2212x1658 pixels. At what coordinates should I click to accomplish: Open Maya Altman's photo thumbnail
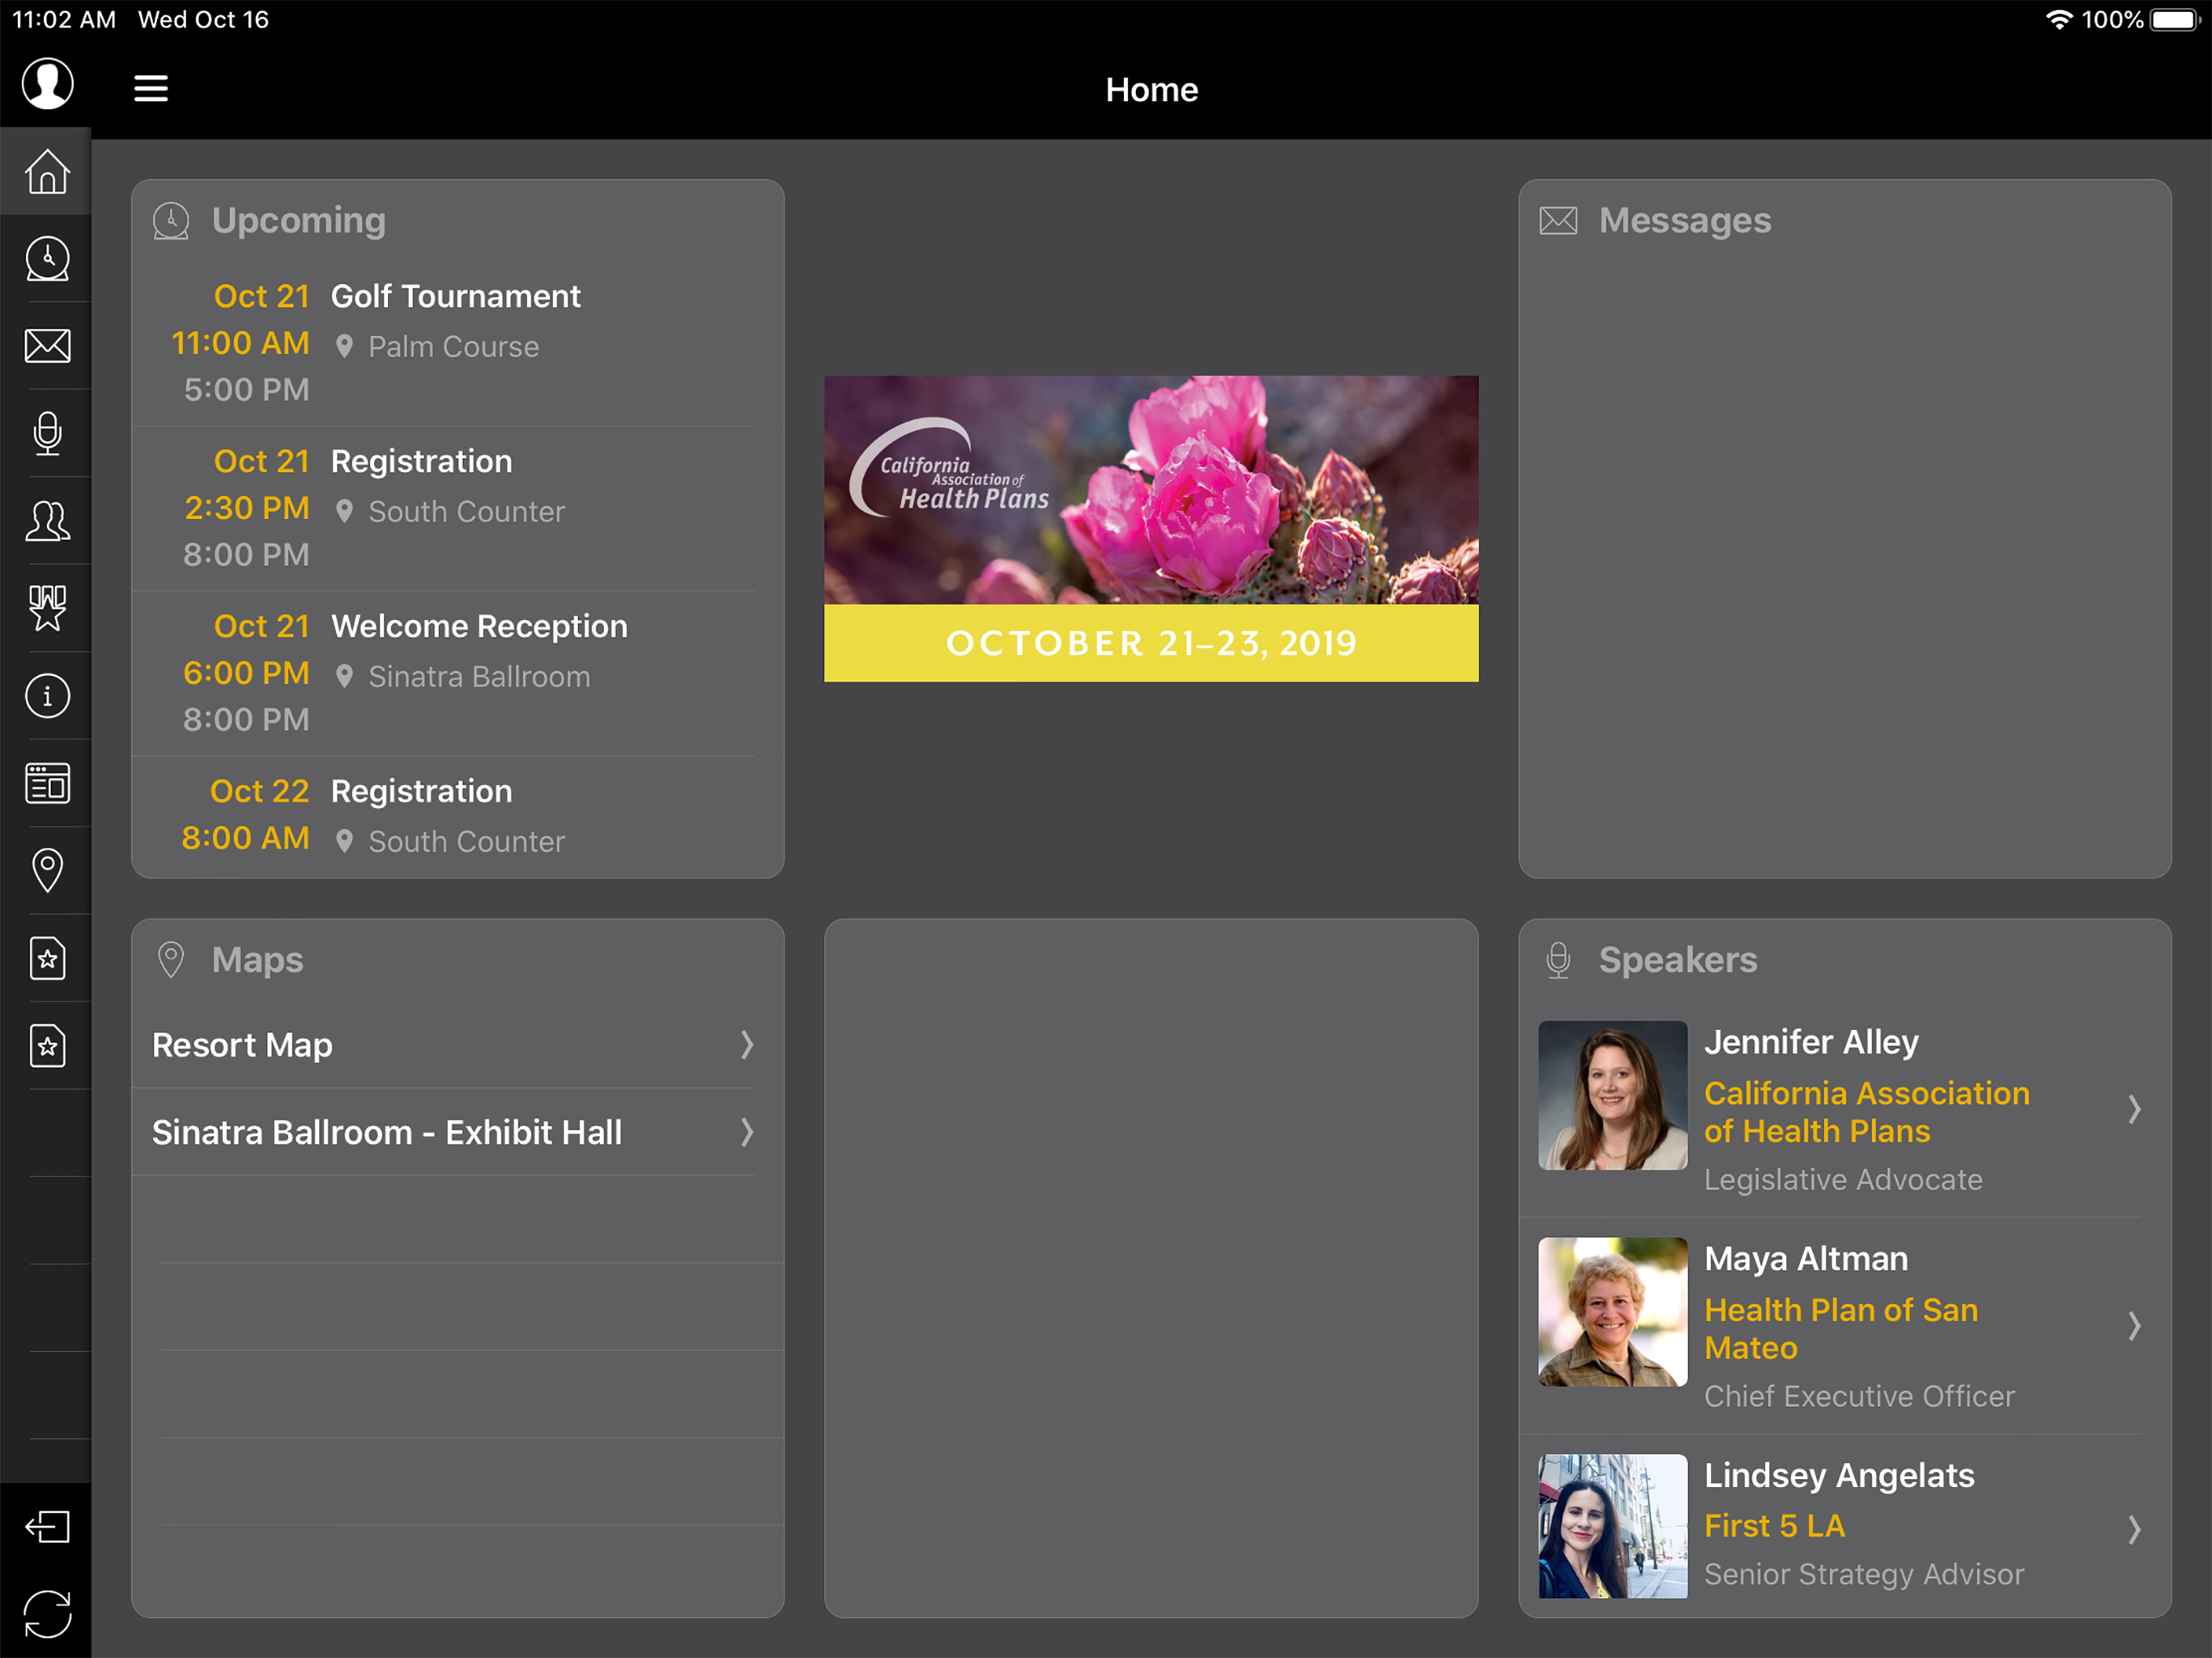[1612, 1312]
